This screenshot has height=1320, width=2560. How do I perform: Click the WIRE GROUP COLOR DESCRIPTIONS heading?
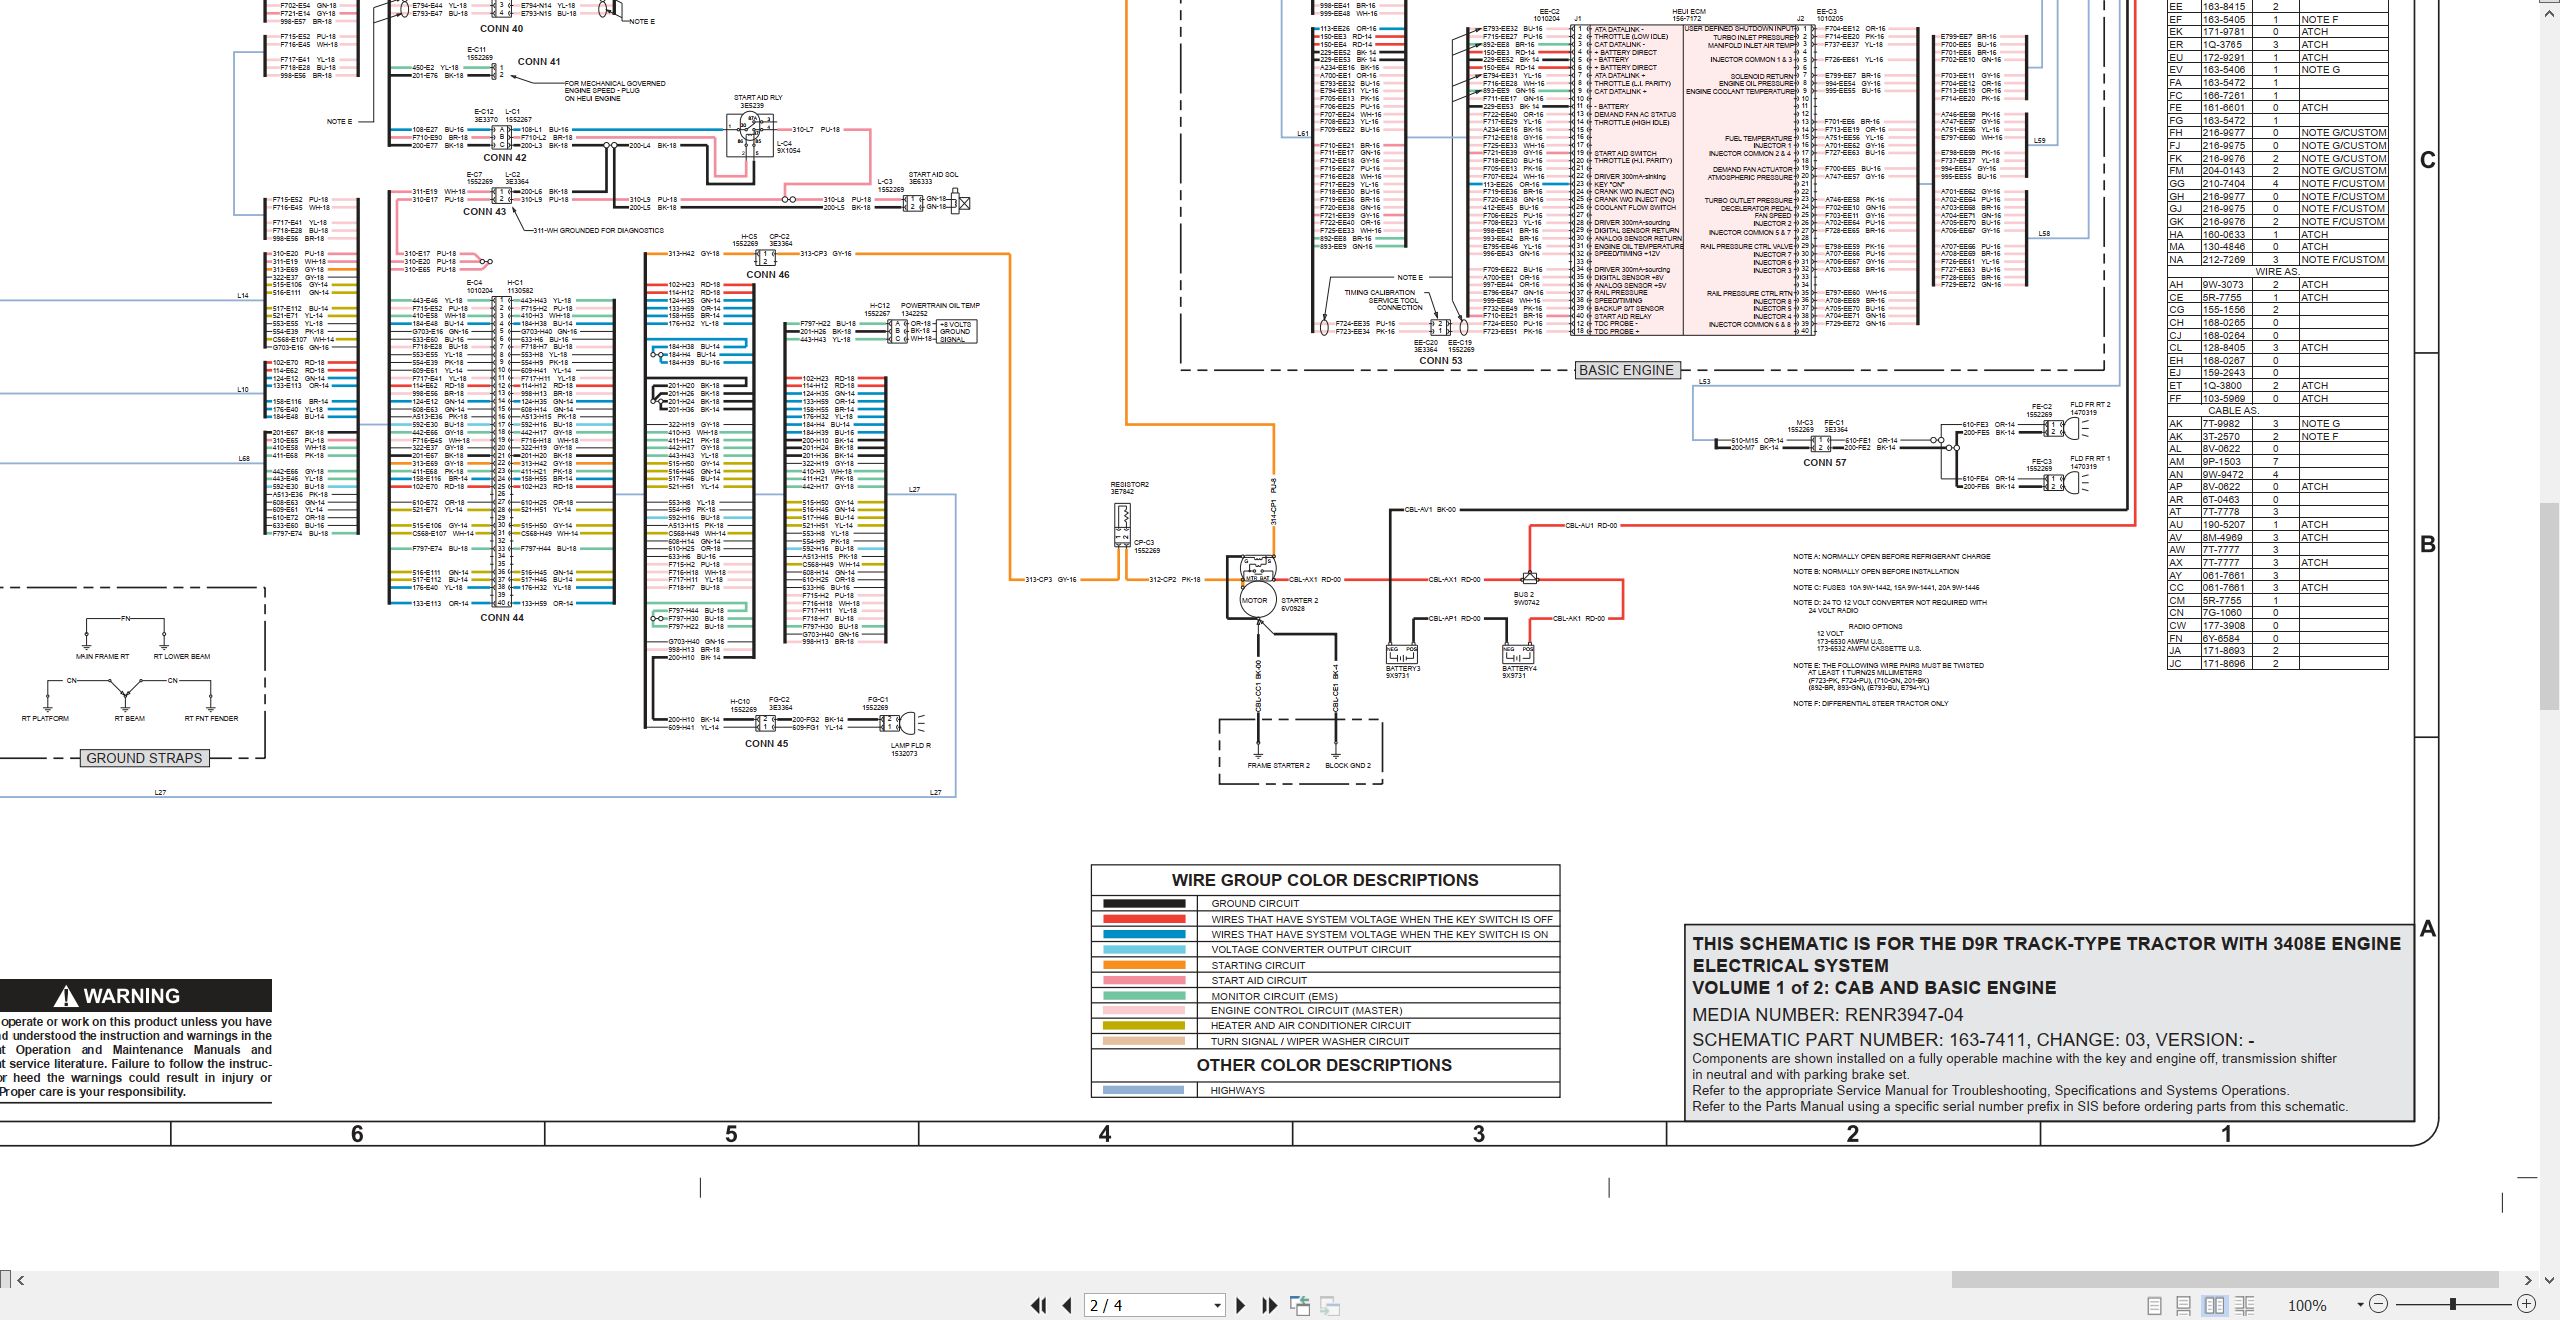(x=1325, y=880)
